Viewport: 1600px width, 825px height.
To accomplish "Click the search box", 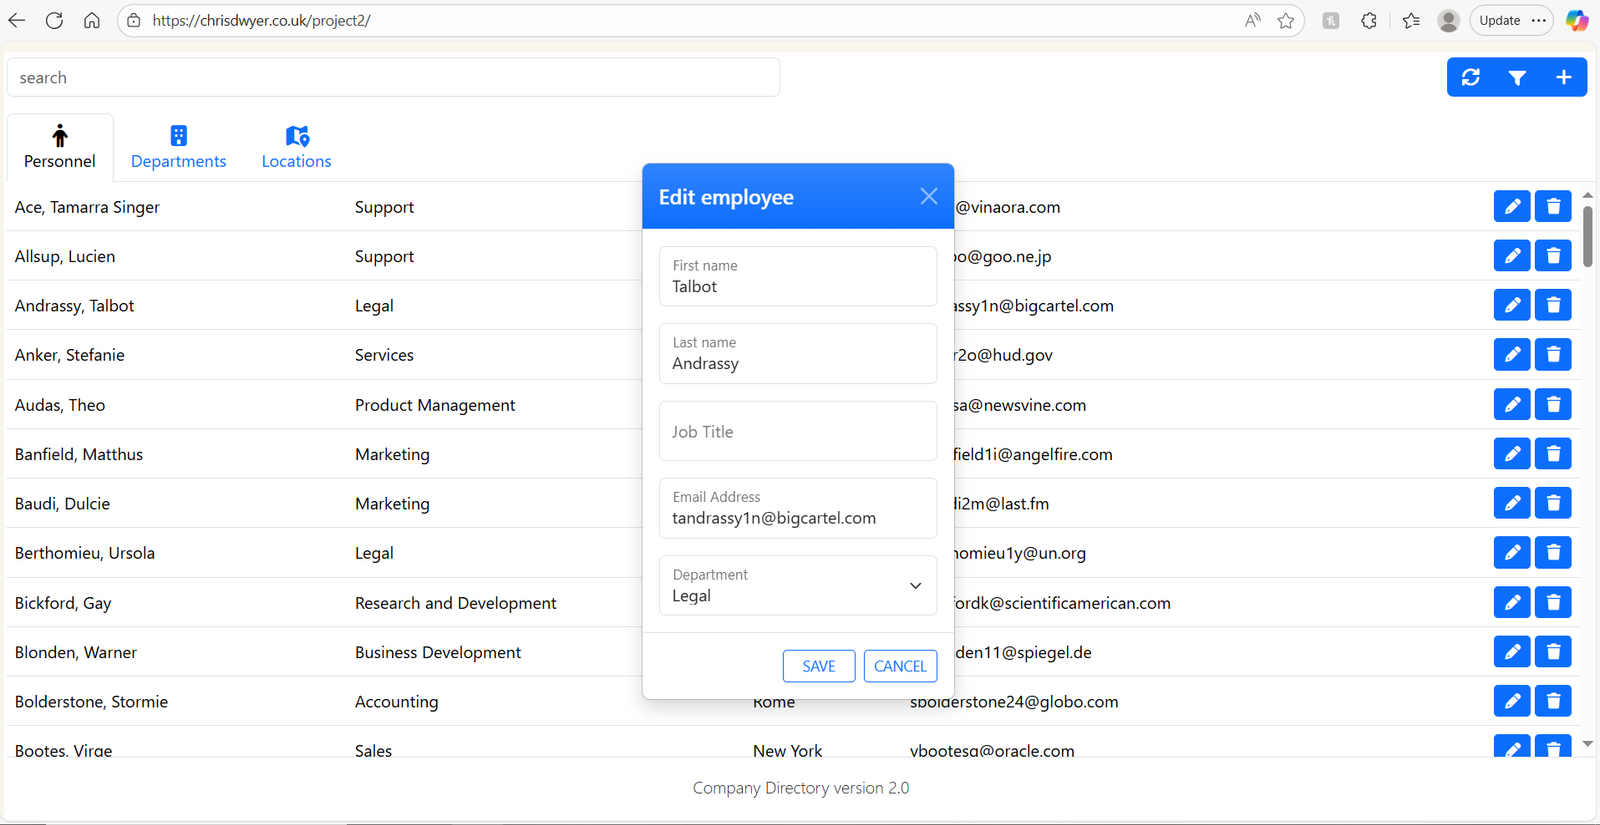I will 393,77.
